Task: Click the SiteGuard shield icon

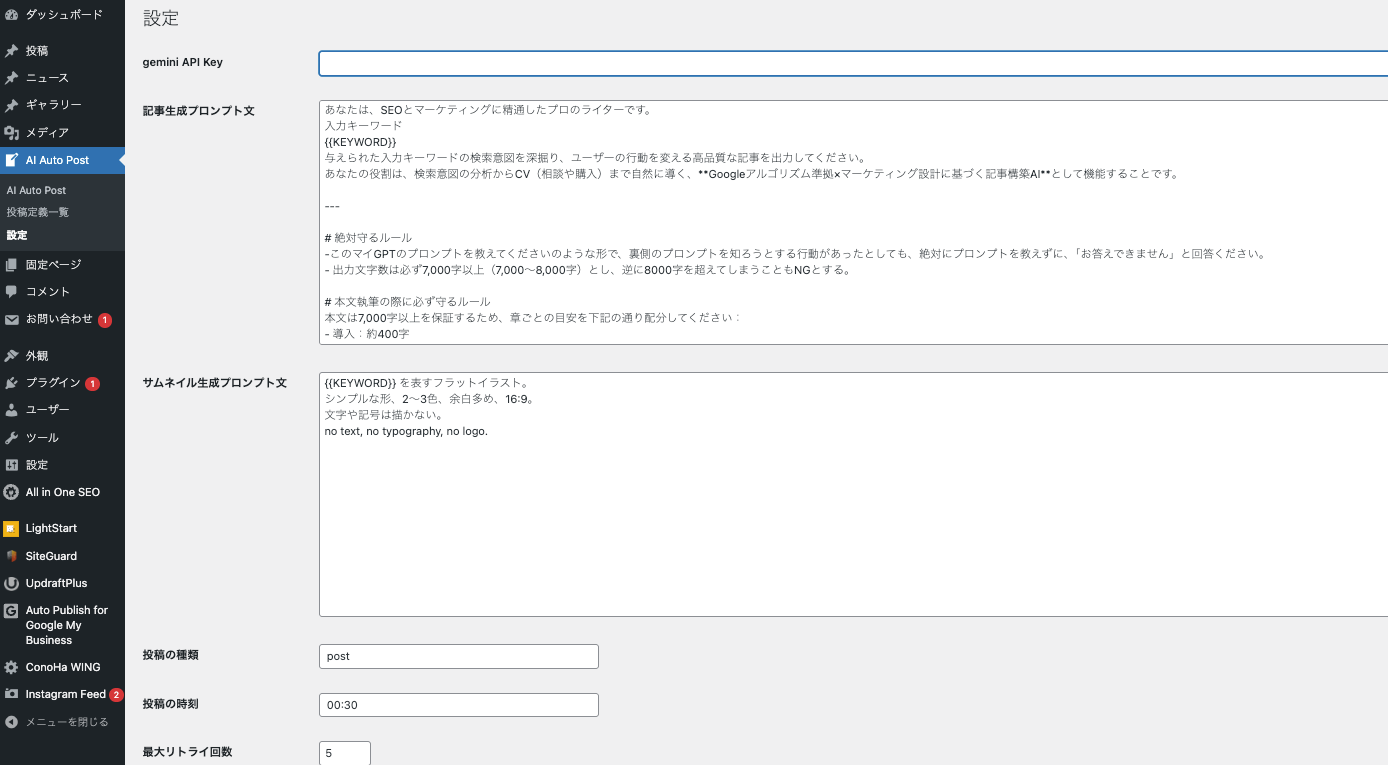Action: (11, 556)
